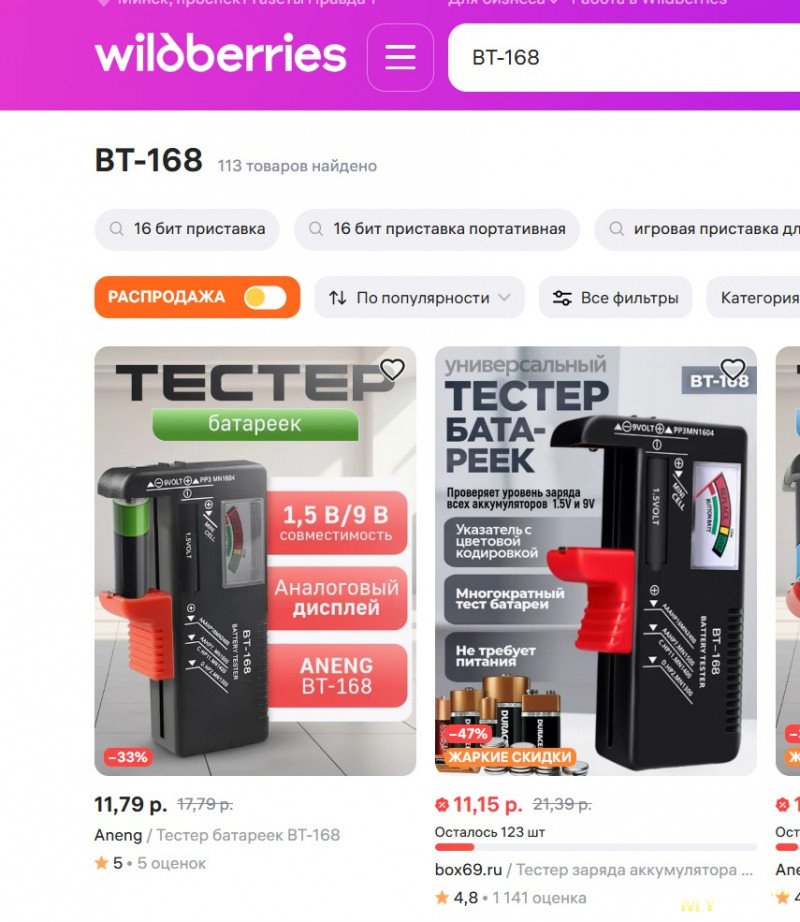Open the Aneng tester product image

pyautogui.click(x=255, y=561)
